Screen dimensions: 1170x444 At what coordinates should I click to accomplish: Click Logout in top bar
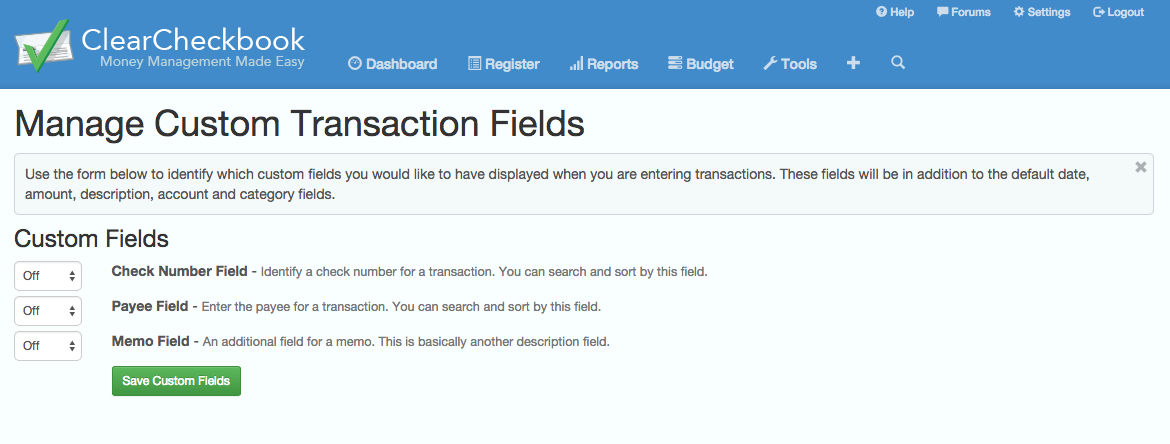1118,12
